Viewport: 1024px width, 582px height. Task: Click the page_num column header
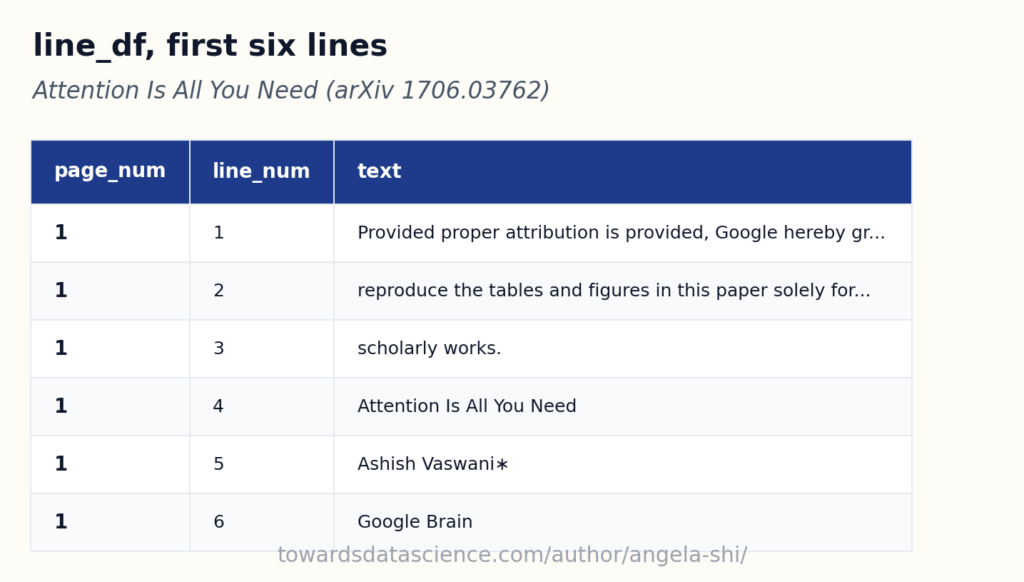110,172
